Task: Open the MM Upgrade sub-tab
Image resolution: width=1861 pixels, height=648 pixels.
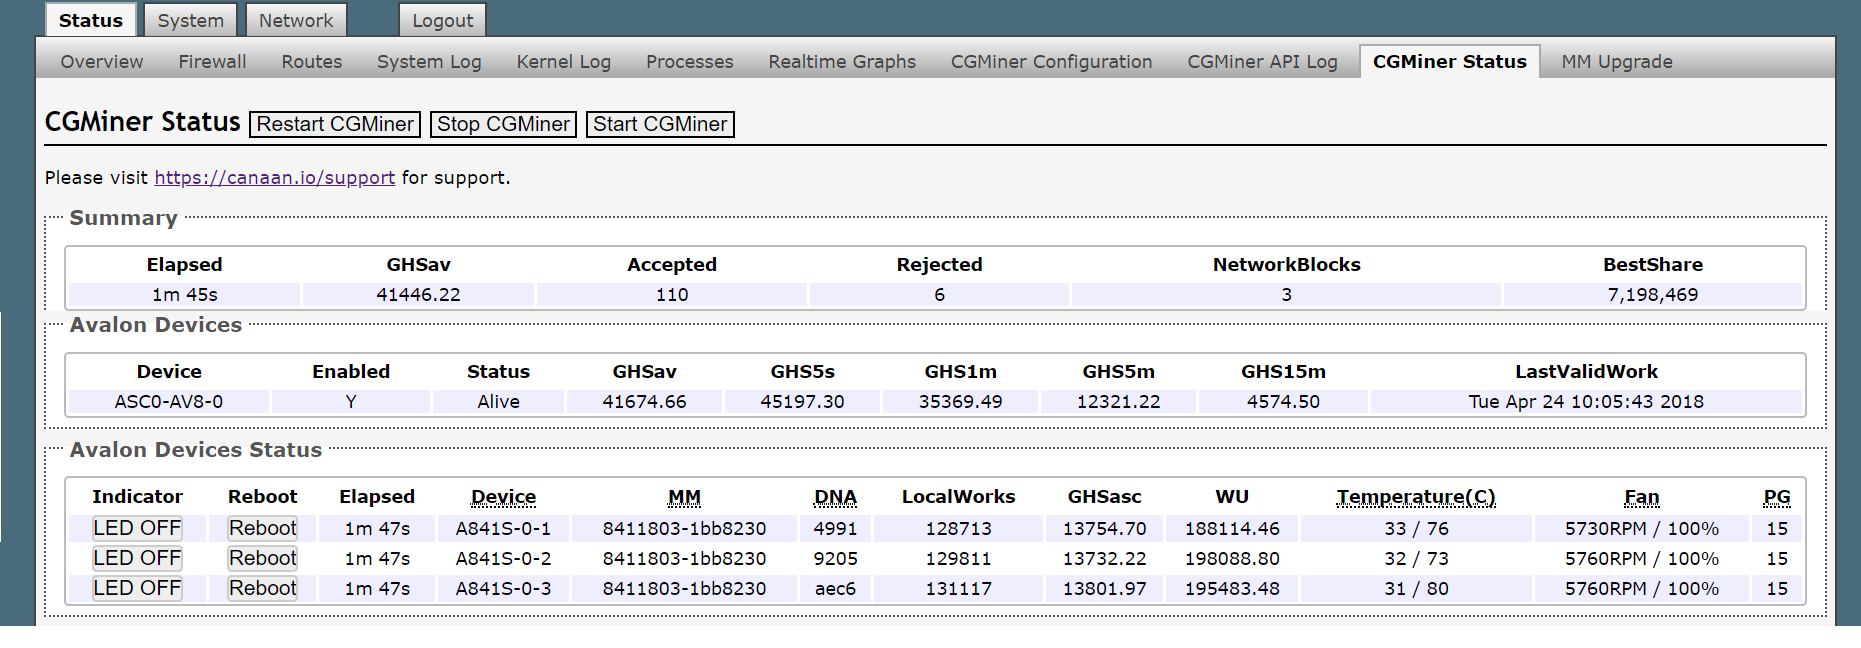Action: point(1617,62)
